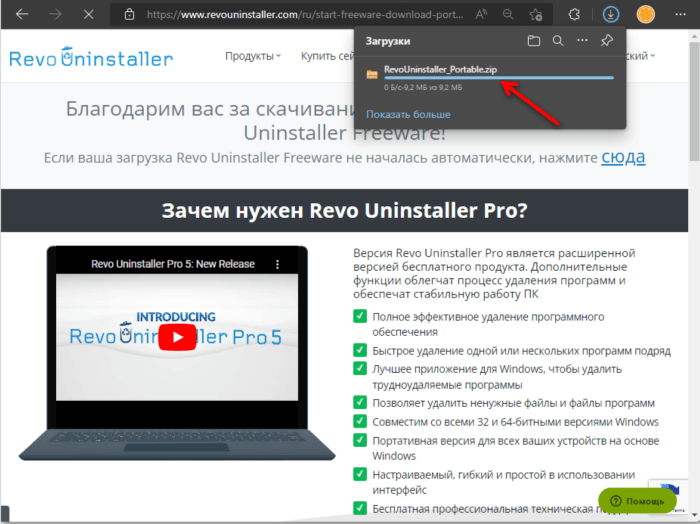The image size is (700, 524).
Task: Pin the Загрузки downloads panel
Action: (607, 41)
